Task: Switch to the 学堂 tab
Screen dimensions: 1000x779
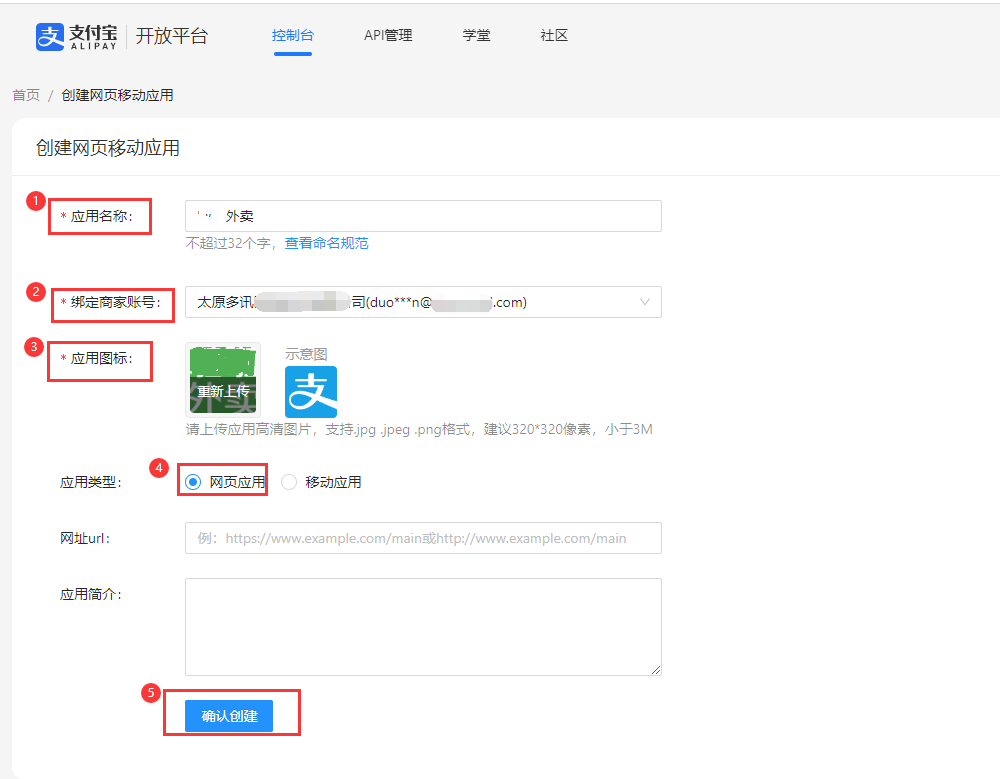Action: click(x=476, y=35)
